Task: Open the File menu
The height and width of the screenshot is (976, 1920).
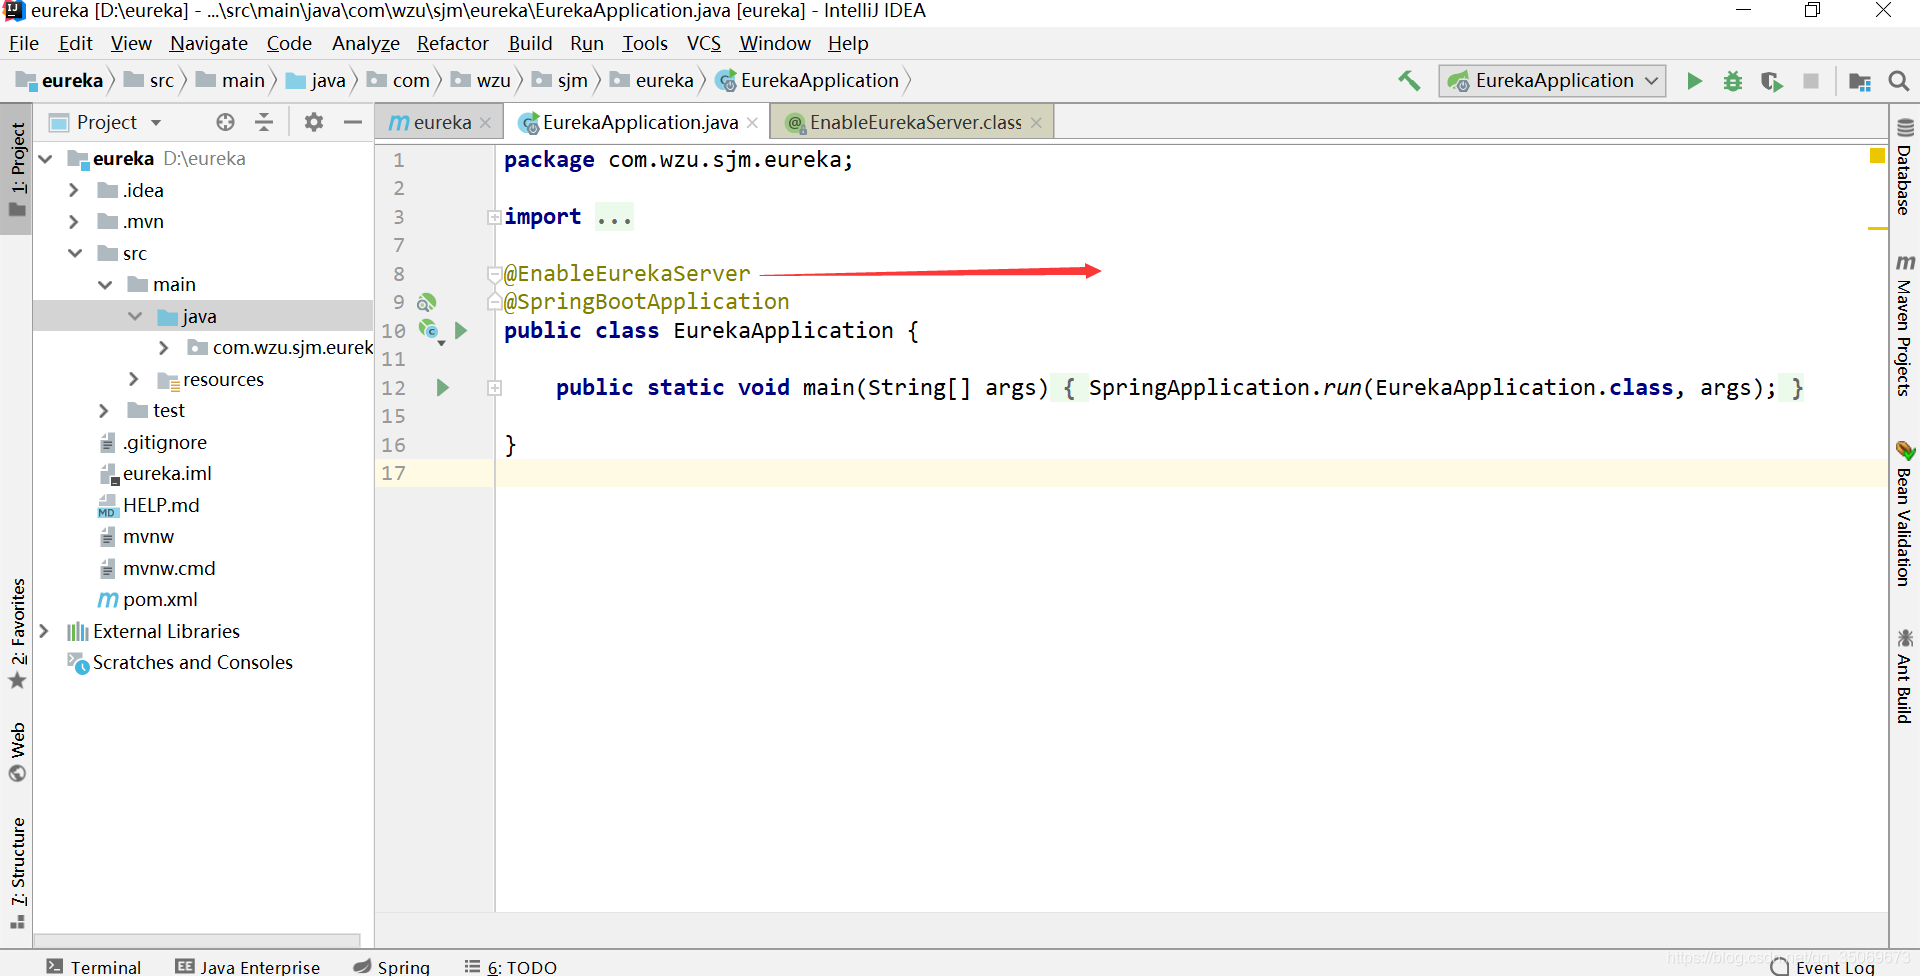Action: click(x=24, y=43)
